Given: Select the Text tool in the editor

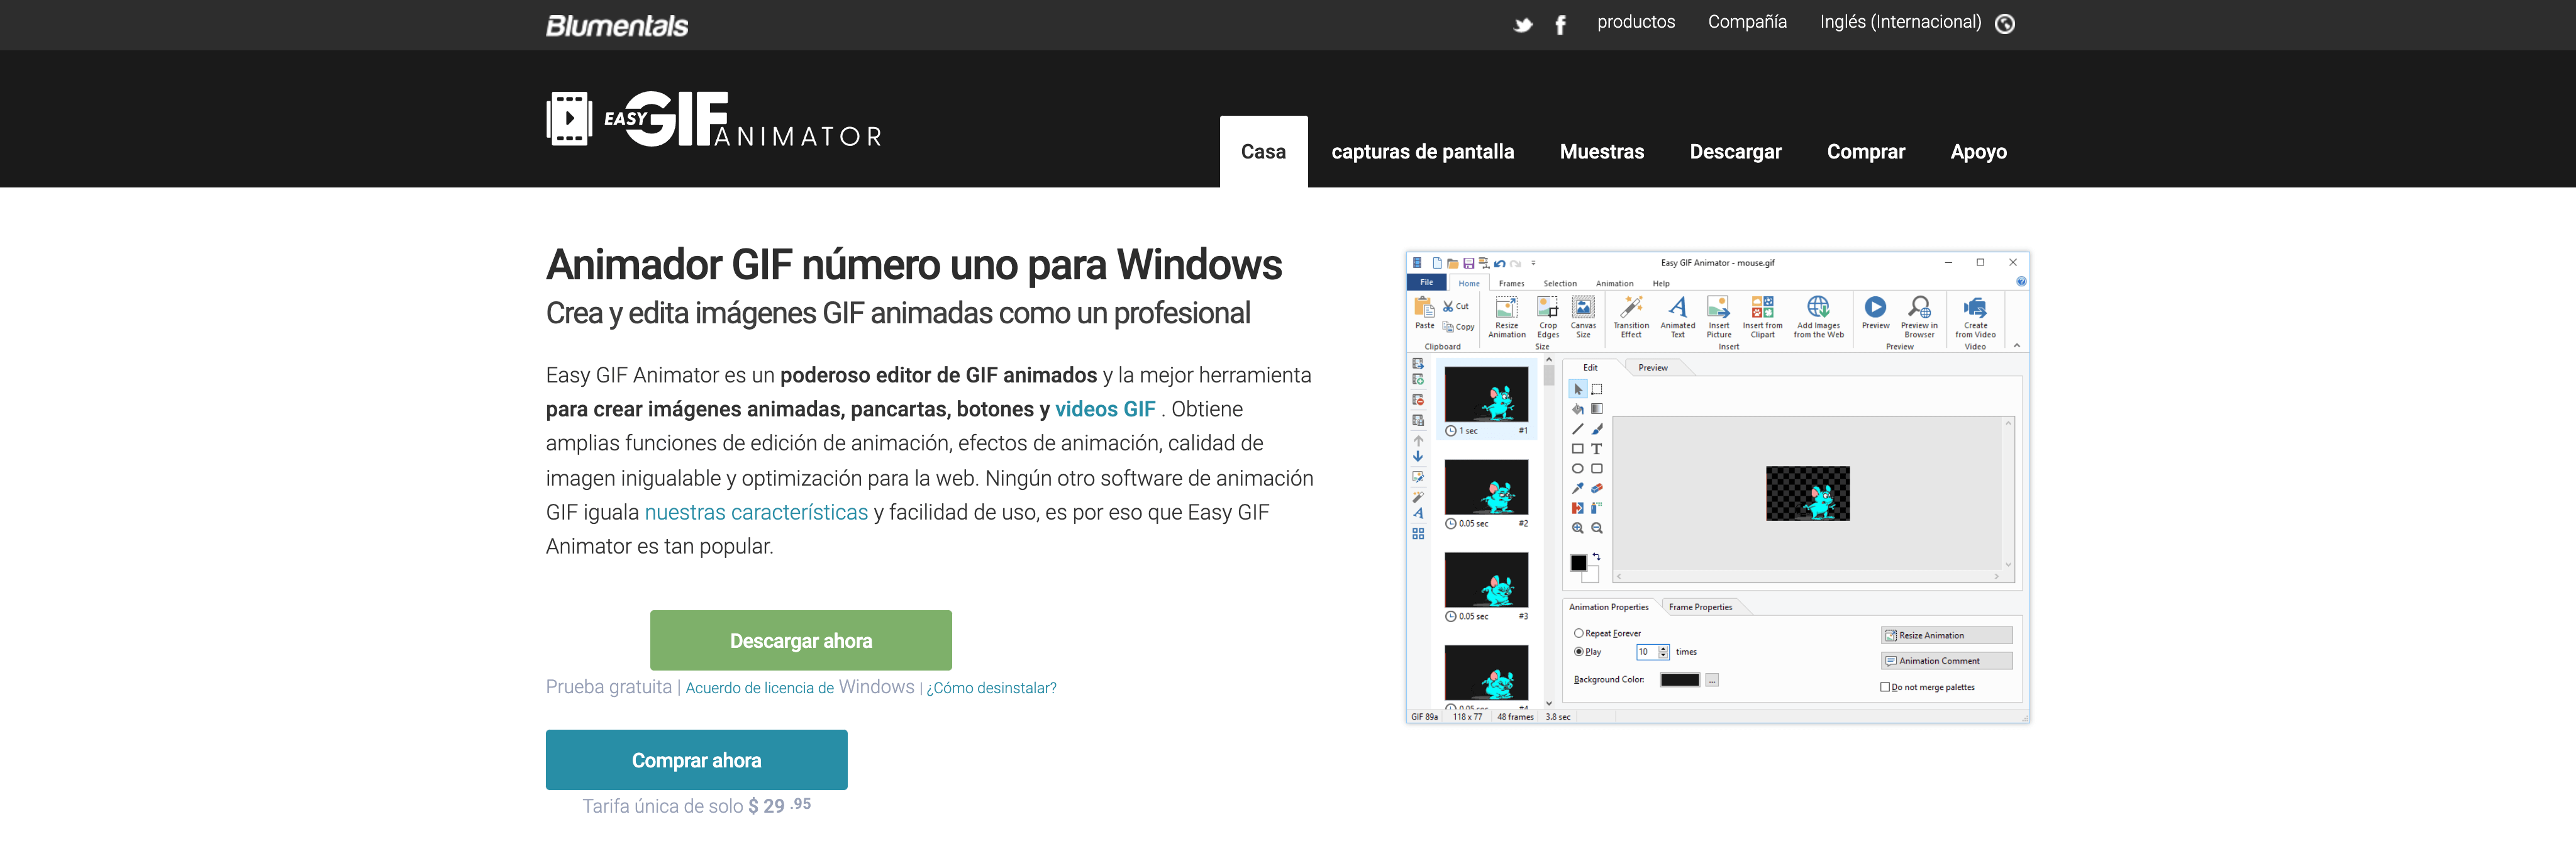Looking at the screenshot, I should pos(1598,448).
